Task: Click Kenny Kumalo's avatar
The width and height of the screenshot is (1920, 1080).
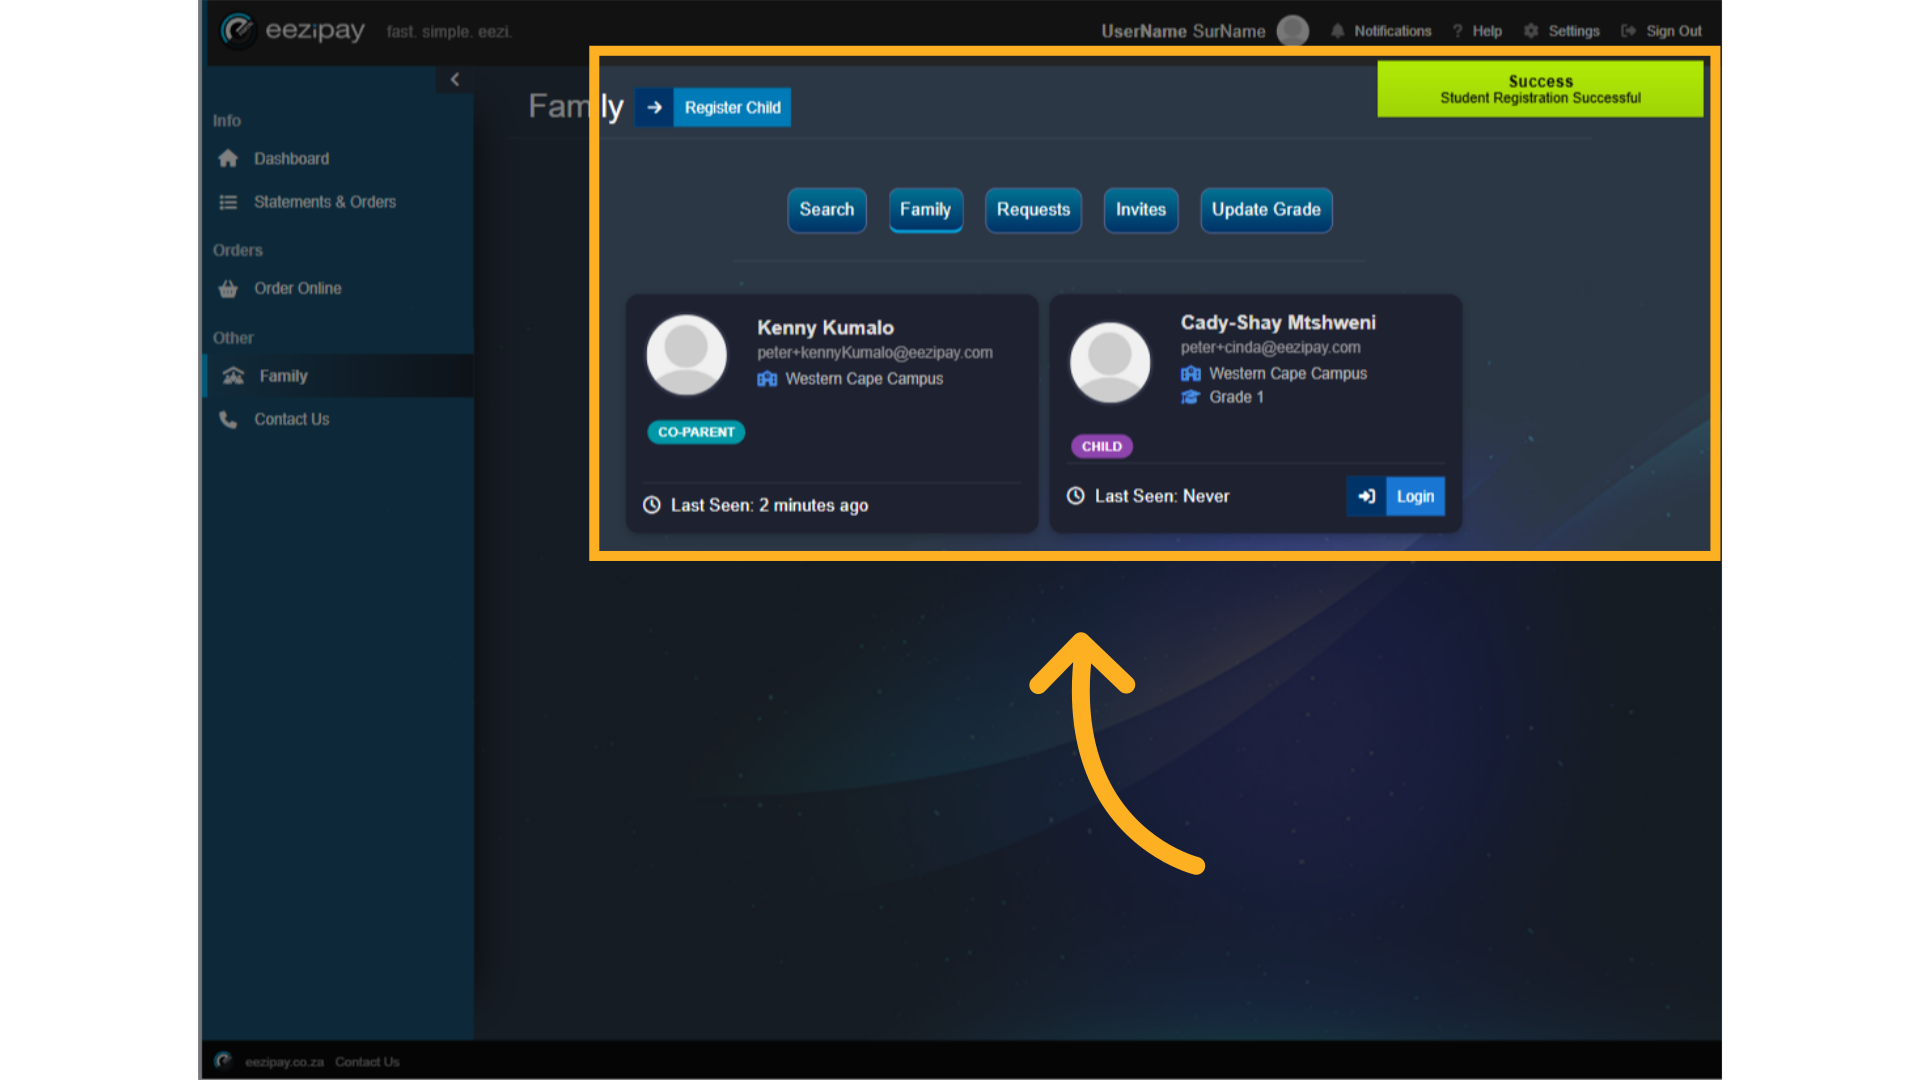Action: 687,355
